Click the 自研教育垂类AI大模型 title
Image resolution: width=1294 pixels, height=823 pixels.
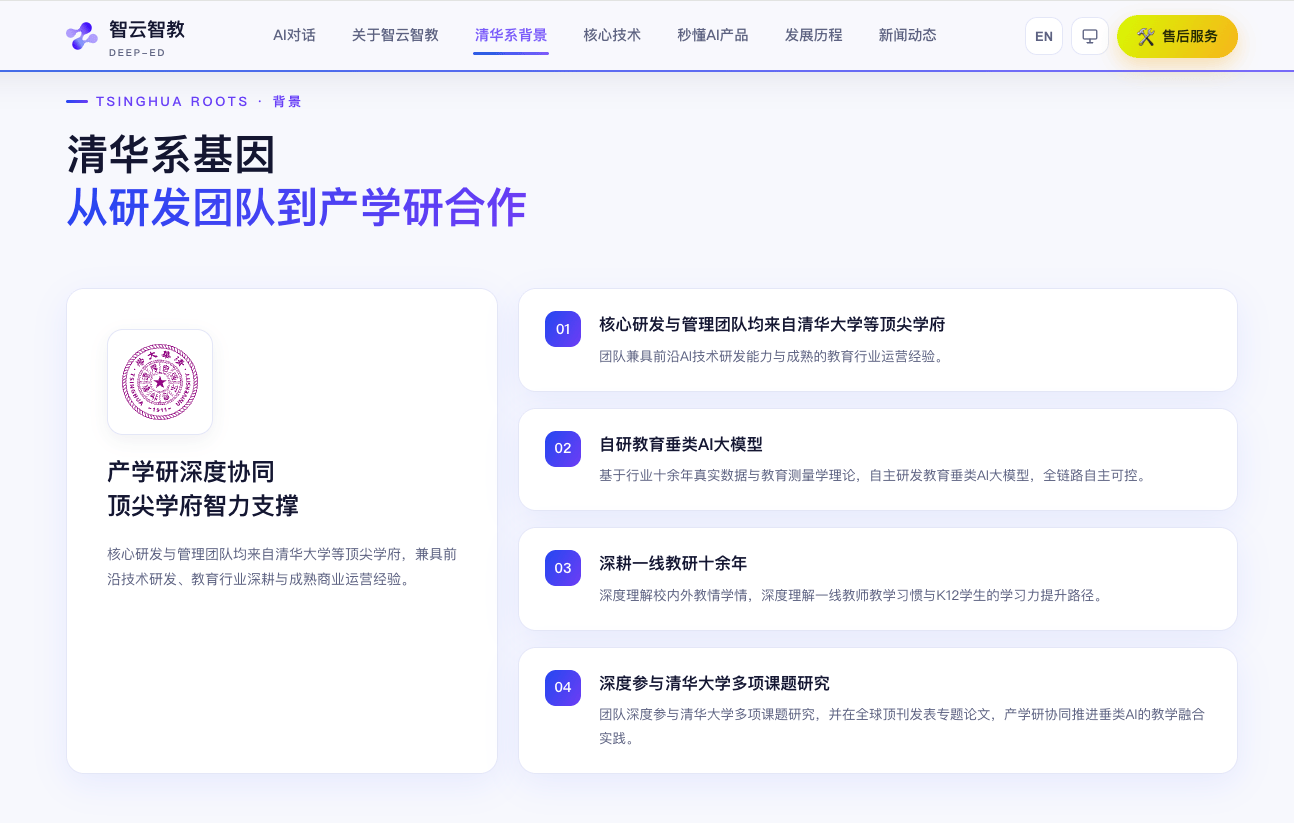681,444
